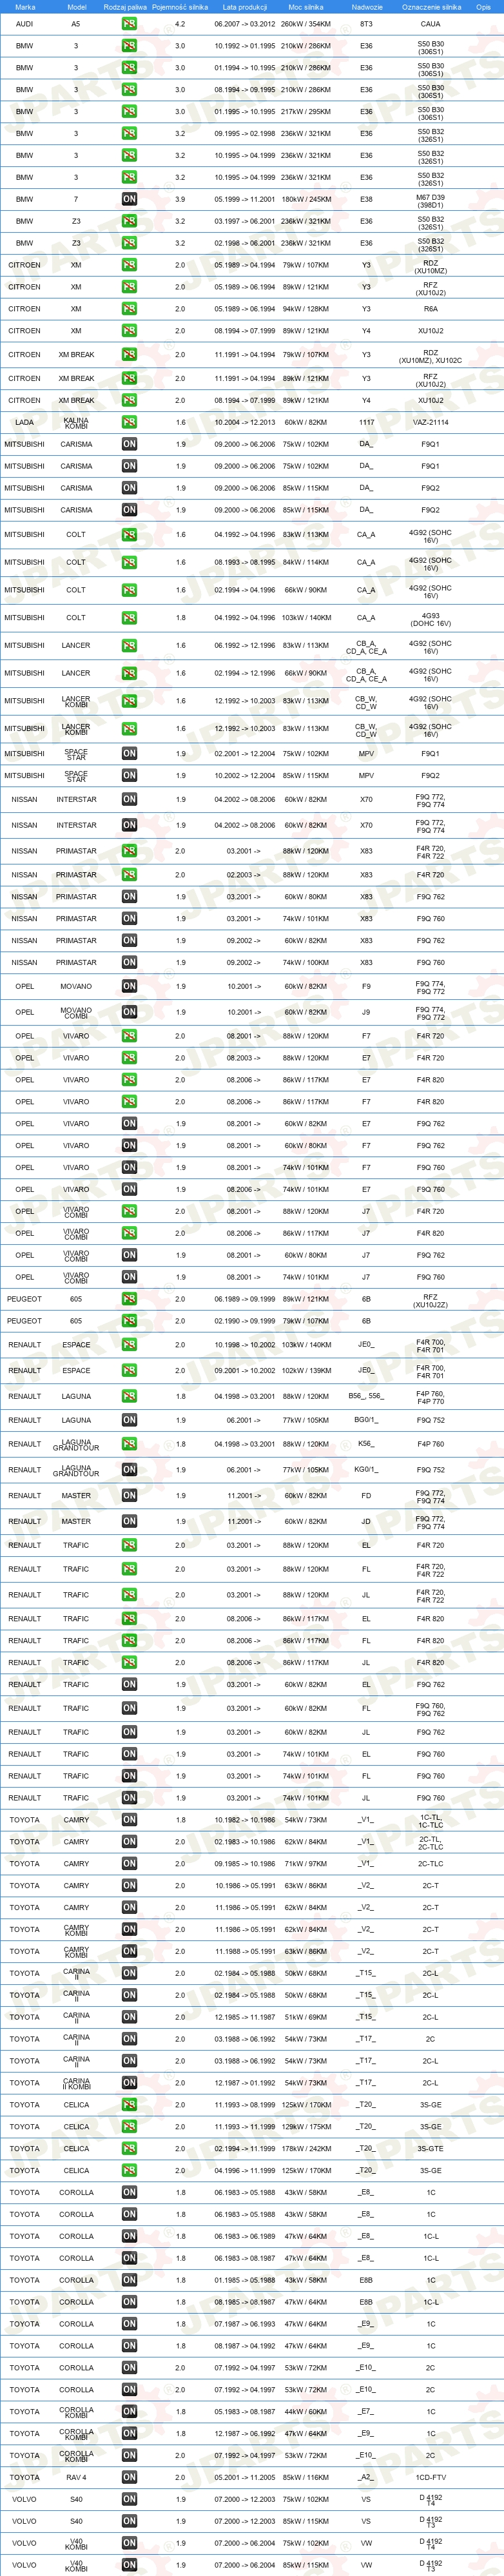Viewport: 504px width, 2576px height.
Task: Click the ON icon in the LAGUNA GRANDTOUR KG0/1_ row
Action: pos(129,1470)
